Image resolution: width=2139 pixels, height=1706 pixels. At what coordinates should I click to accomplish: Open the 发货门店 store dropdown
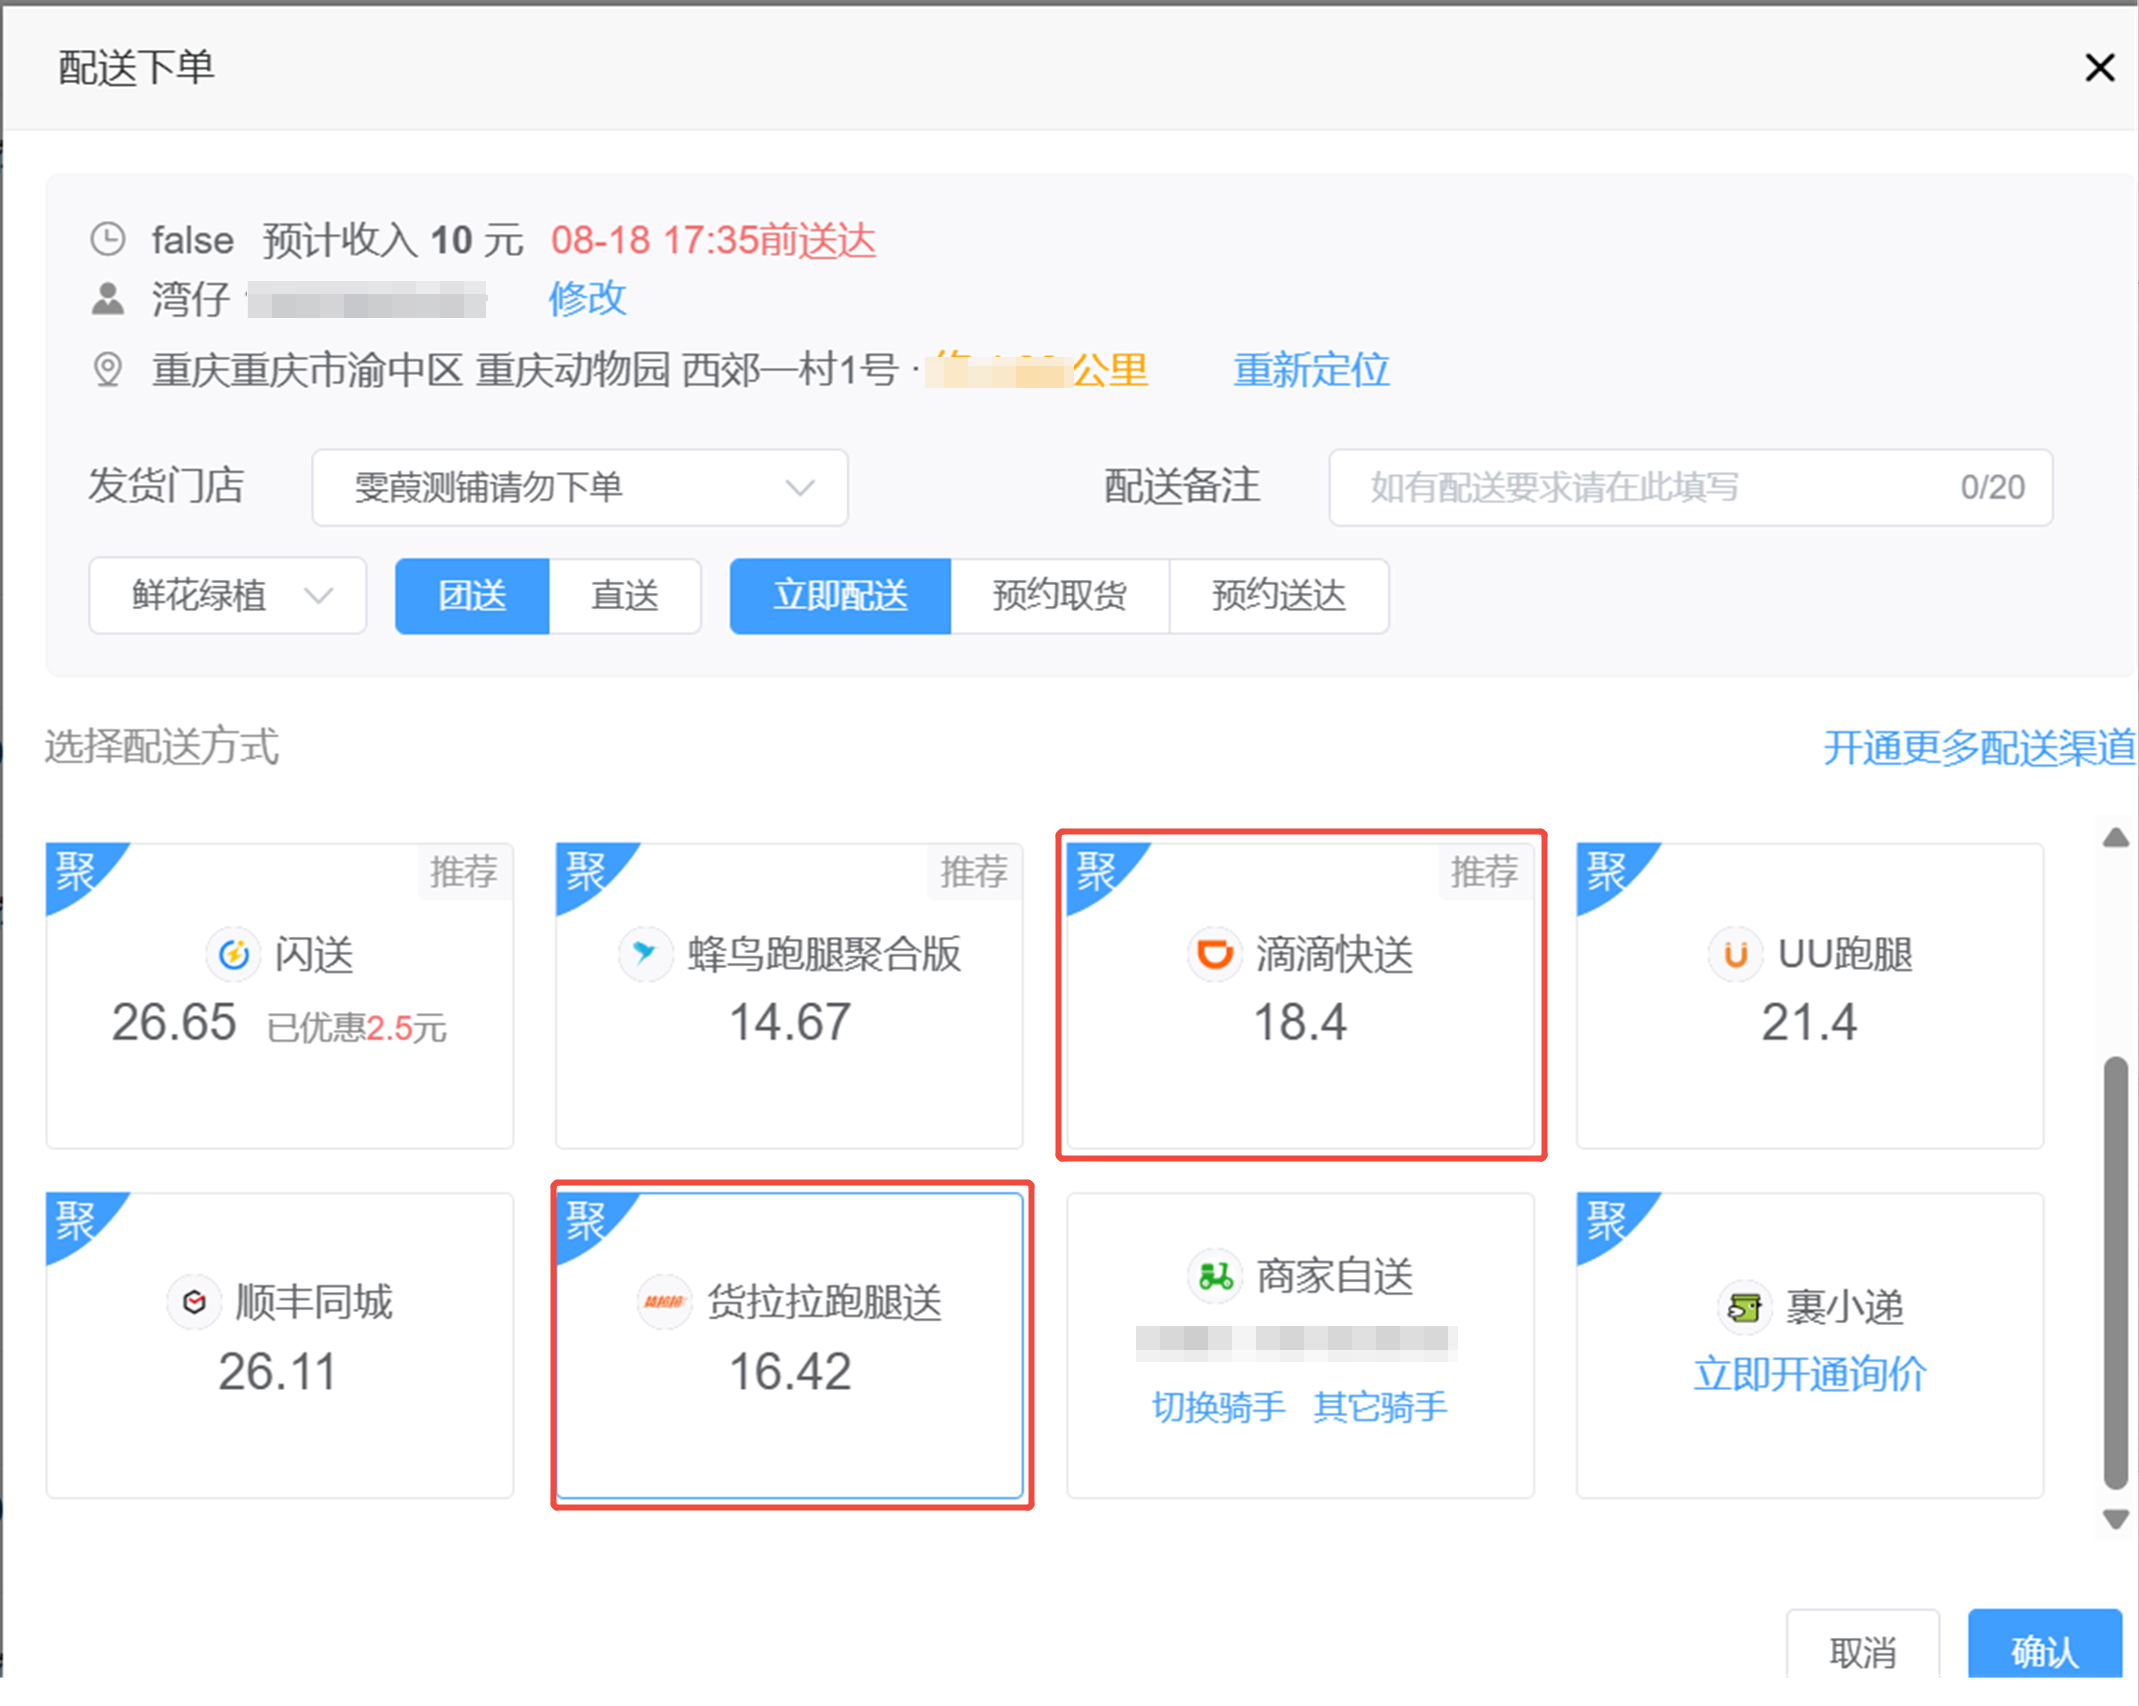click(x=580, y=488)
